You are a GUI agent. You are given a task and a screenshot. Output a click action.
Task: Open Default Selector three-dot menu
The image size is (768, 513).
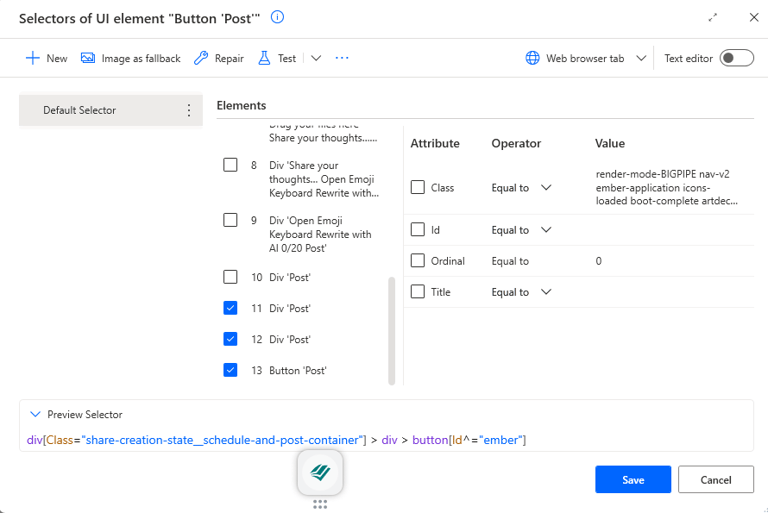click(189, 110)
